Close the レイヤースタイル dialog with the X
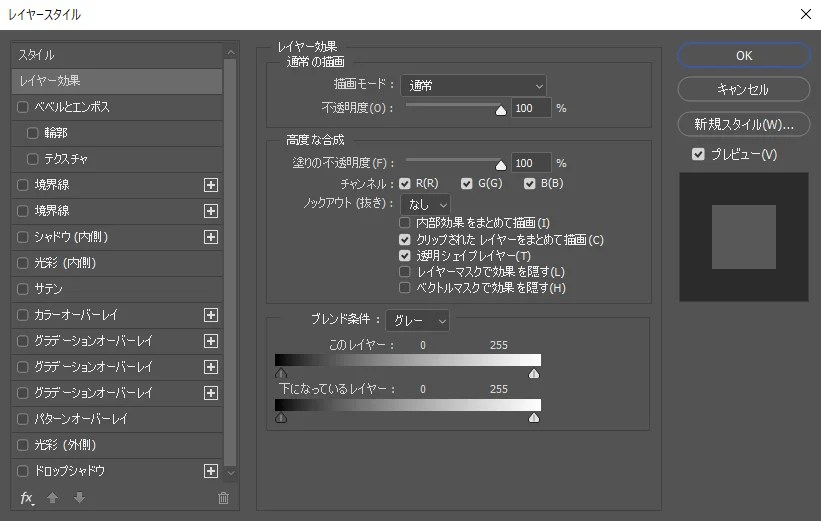The width and height of the screenshot is (821, 521). coord(806,14)
